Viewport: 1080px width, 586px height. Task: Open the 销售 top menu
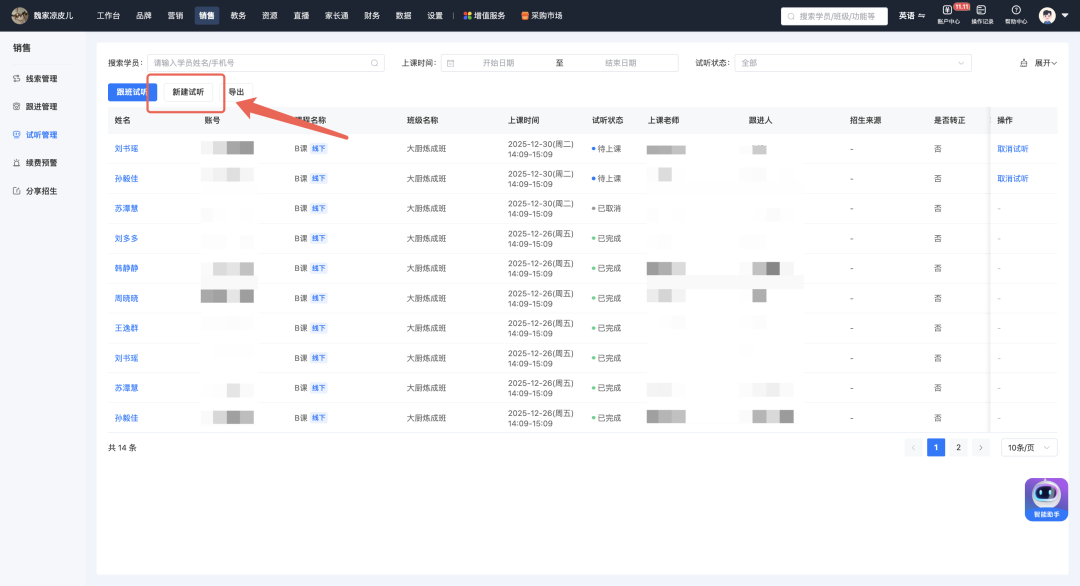(x=207, y=15)
